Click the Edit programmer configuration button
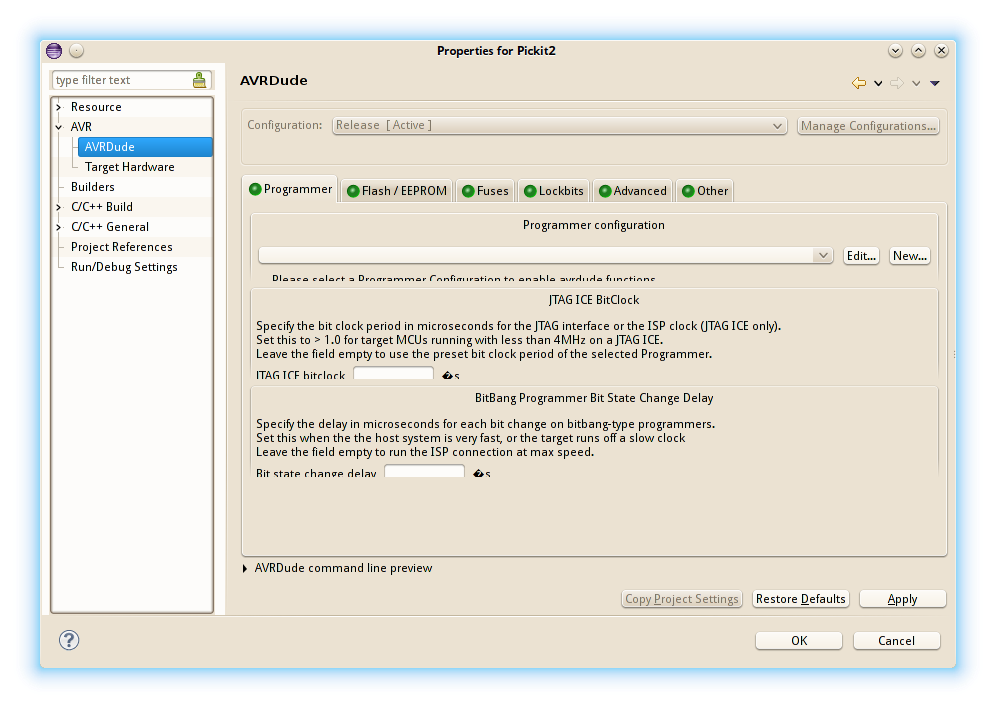This screenshot has width=996, height=708. pos(861,256)
